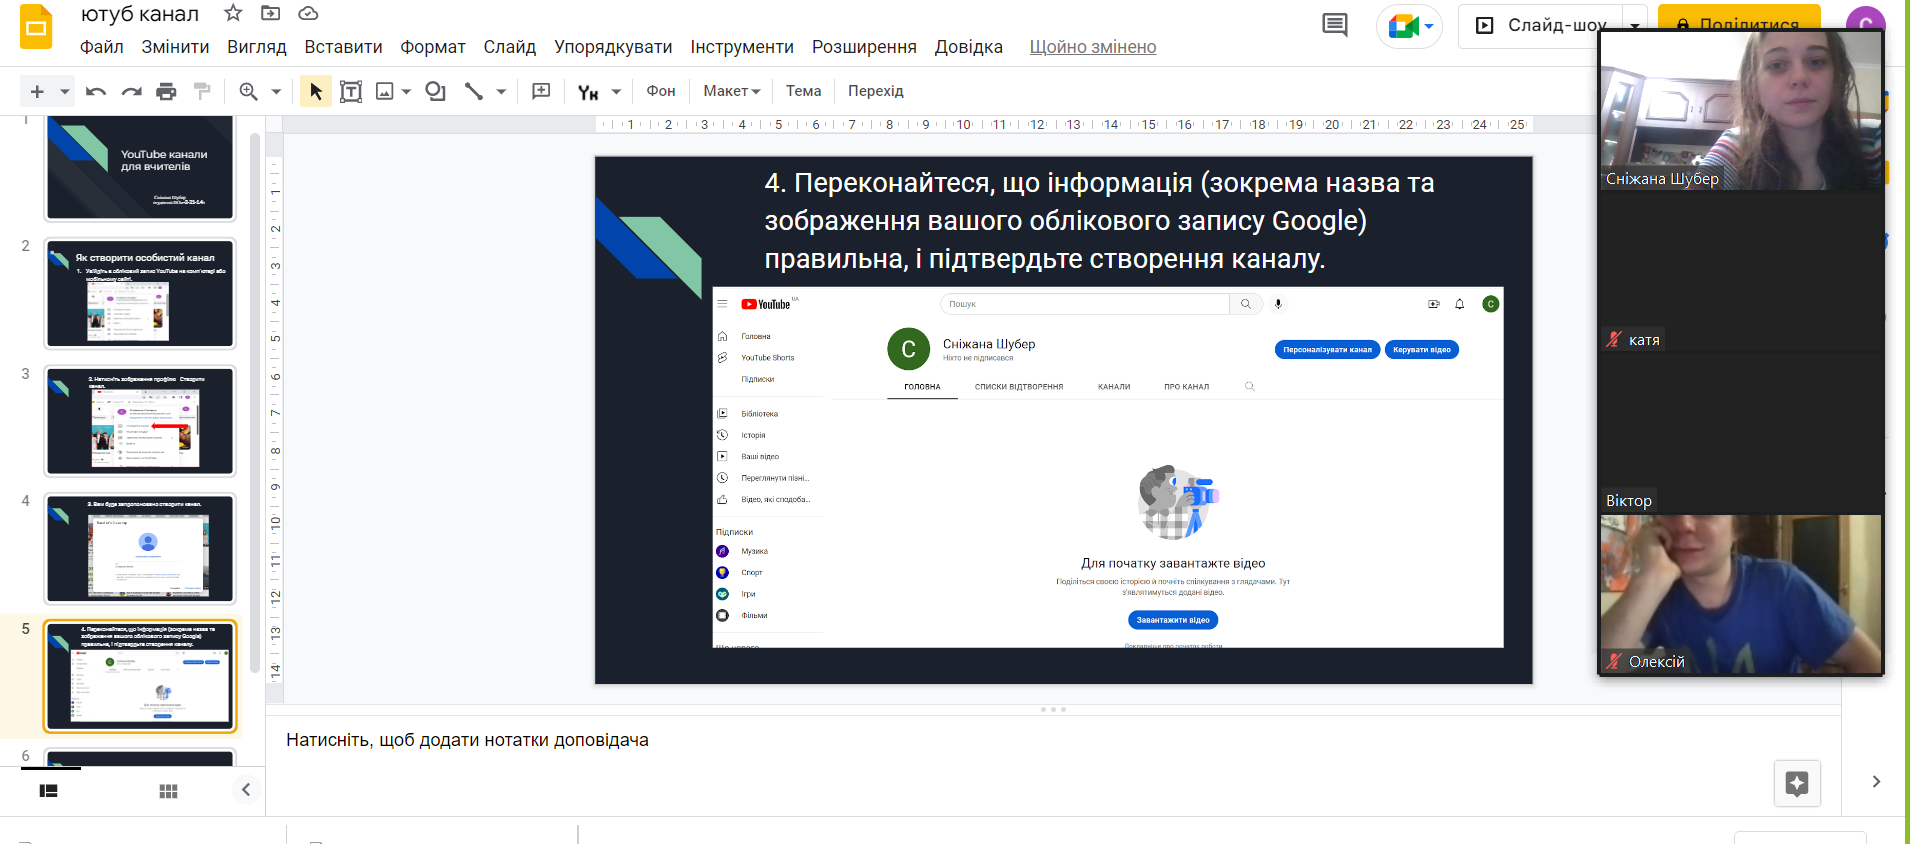Open the Інструменти menu
The width and height of the screenshot is (1910, 844).
coord(741,47)
